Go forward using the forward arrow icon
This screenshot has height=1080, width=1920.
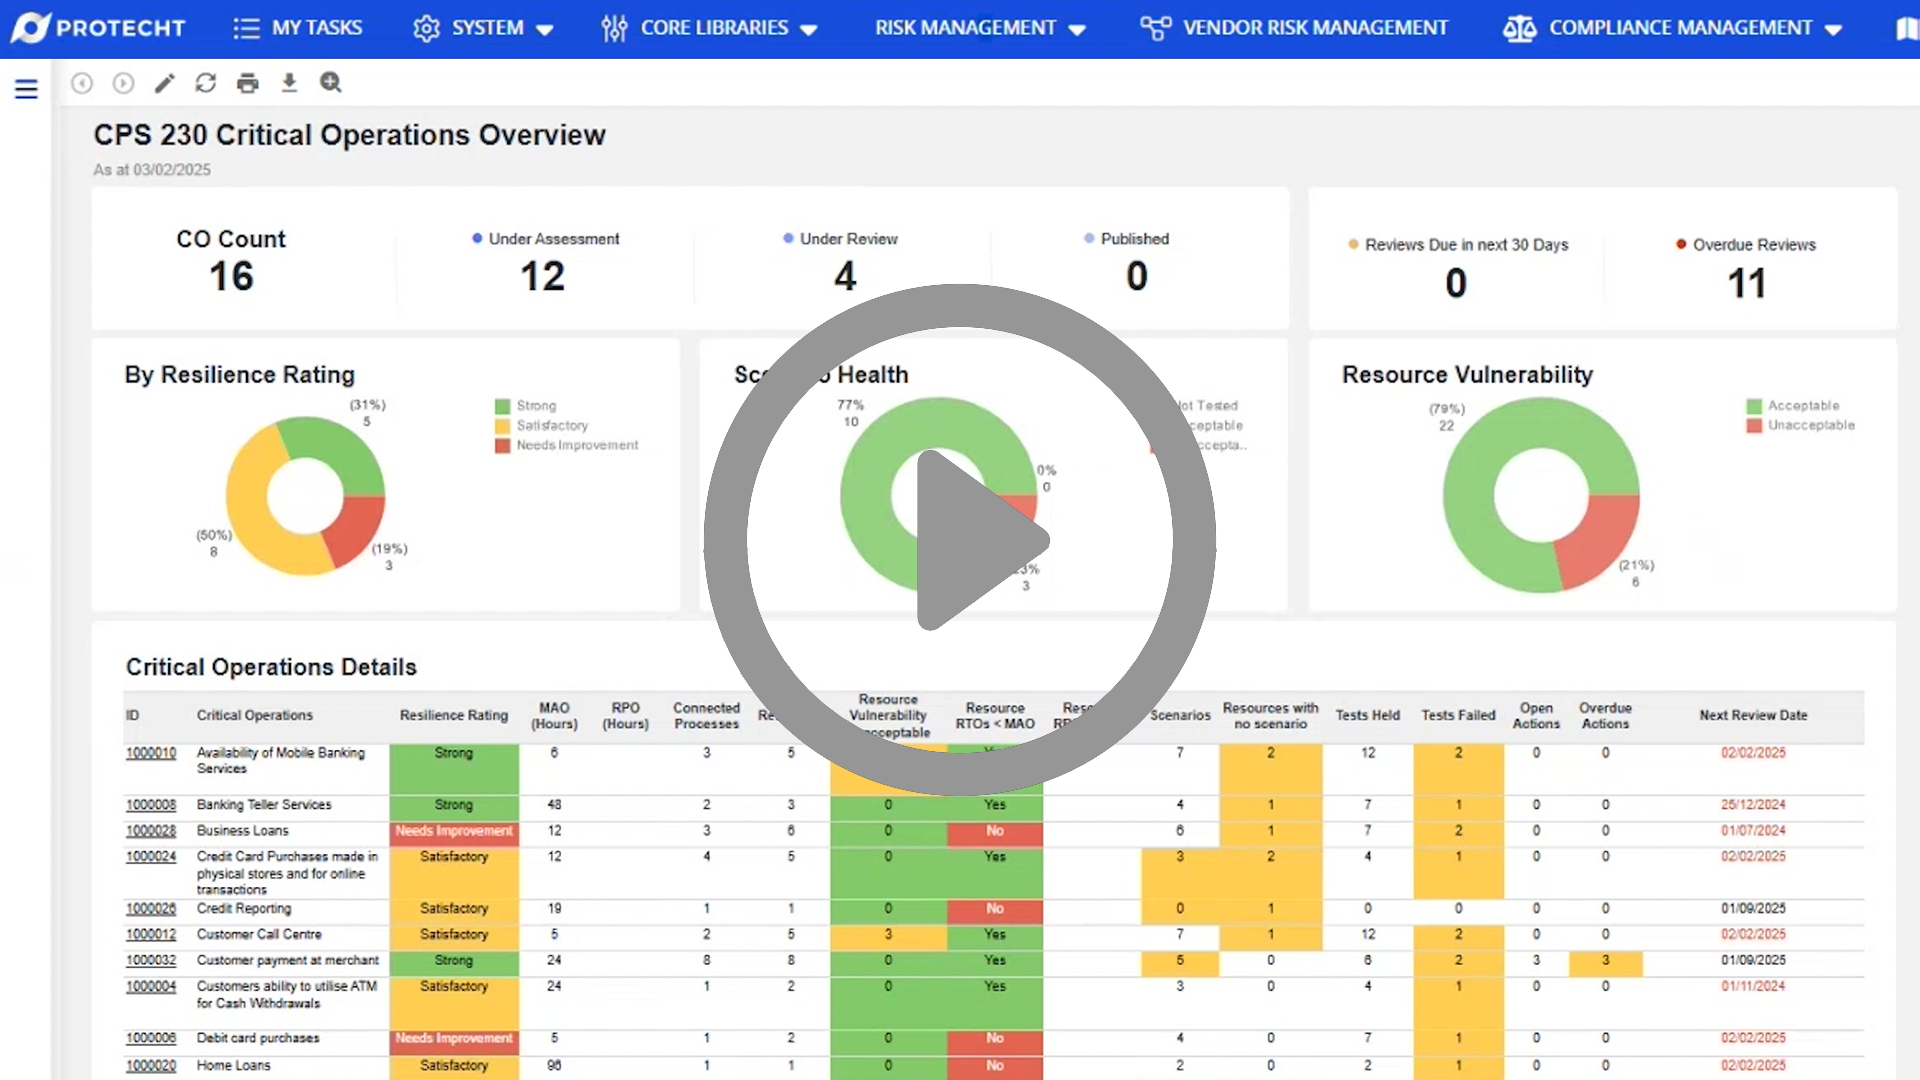pos(123,83)
